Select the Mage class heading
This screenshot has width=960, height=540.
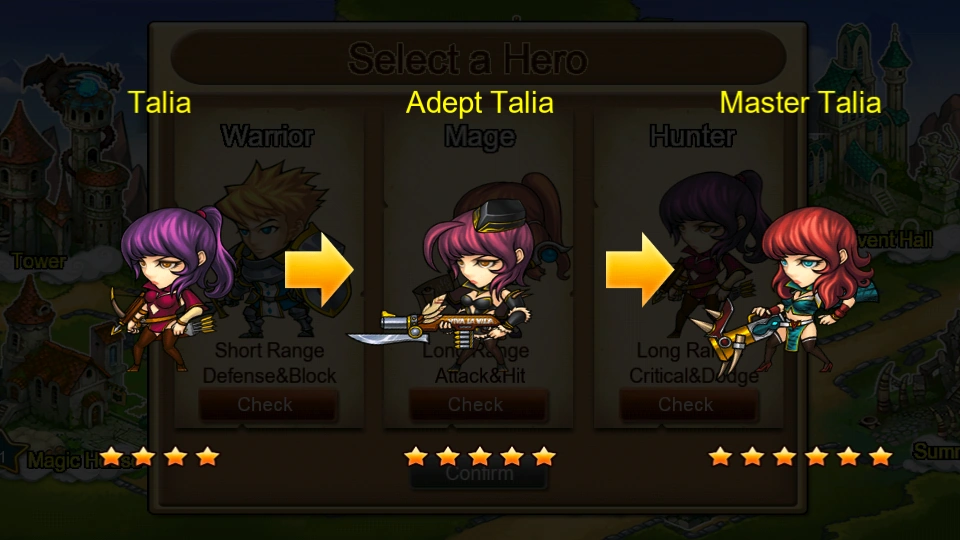479,137
